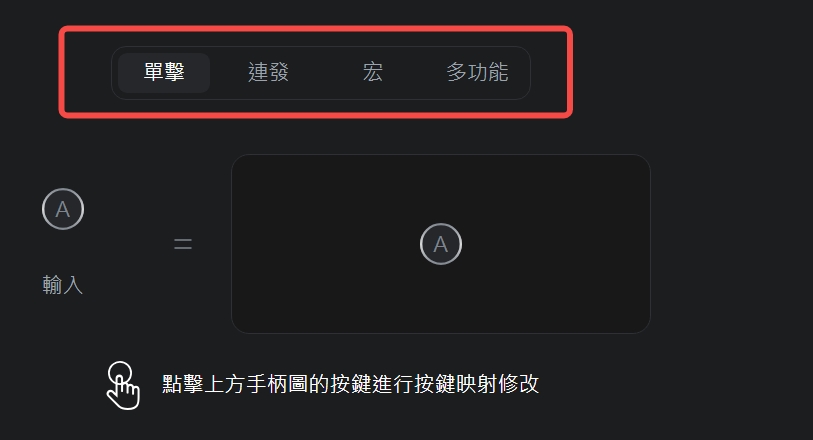Click the mapped A button icon inside the box
This screenshot has width=813, height=440.
click(441, 244)
